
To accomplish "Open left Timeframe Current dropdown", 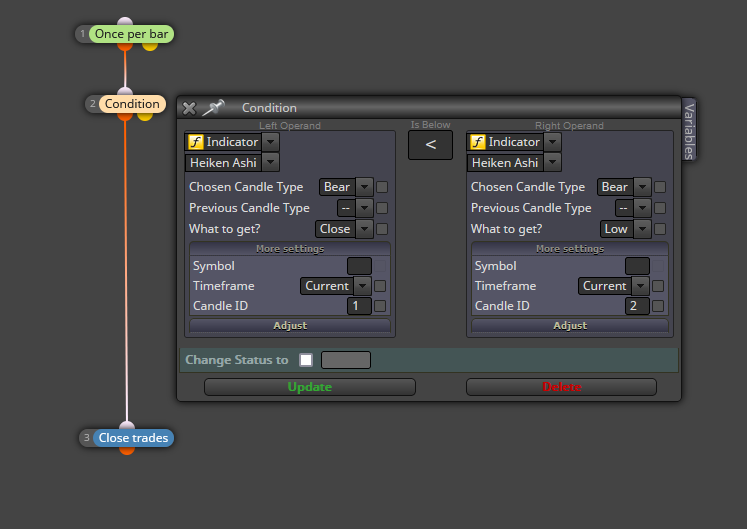I will pyautogui.click(x=363, y=286).
